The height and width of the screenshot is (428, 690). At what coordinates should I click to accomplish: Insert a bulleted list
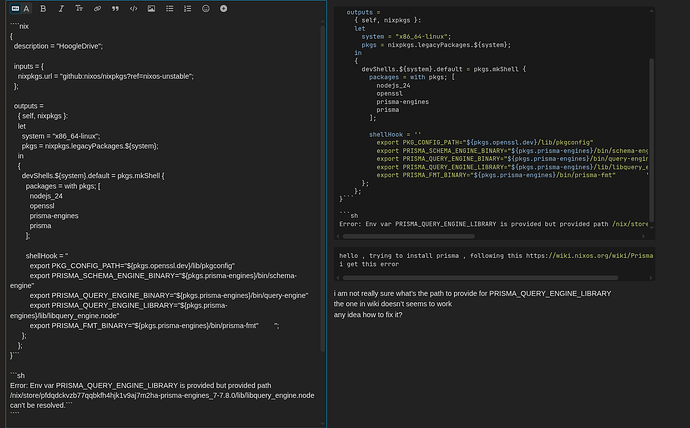(x=169, y=8)
